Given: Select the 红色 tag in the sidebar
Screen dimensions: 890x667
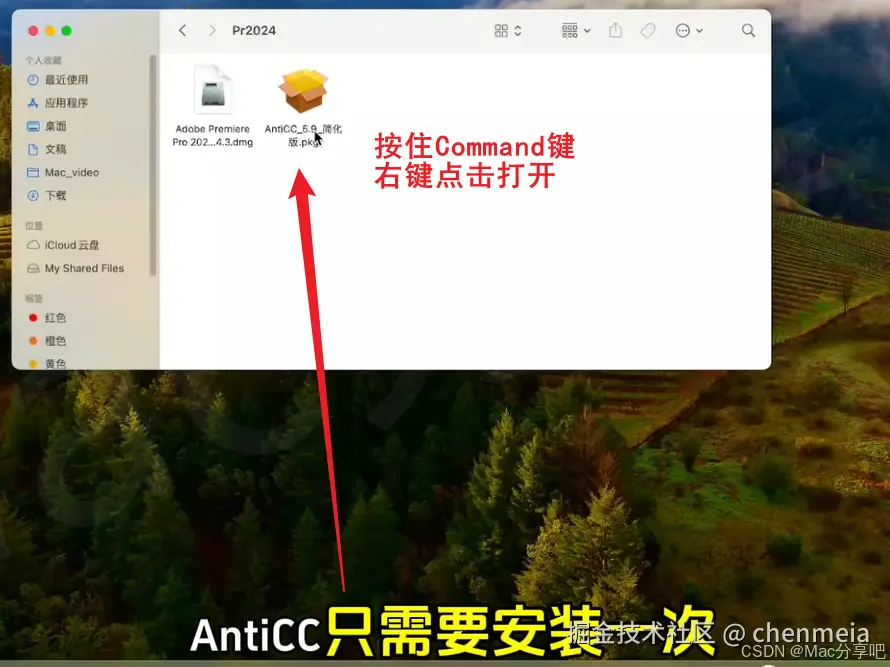Looking at the screenshot, I should click(55, 317).
